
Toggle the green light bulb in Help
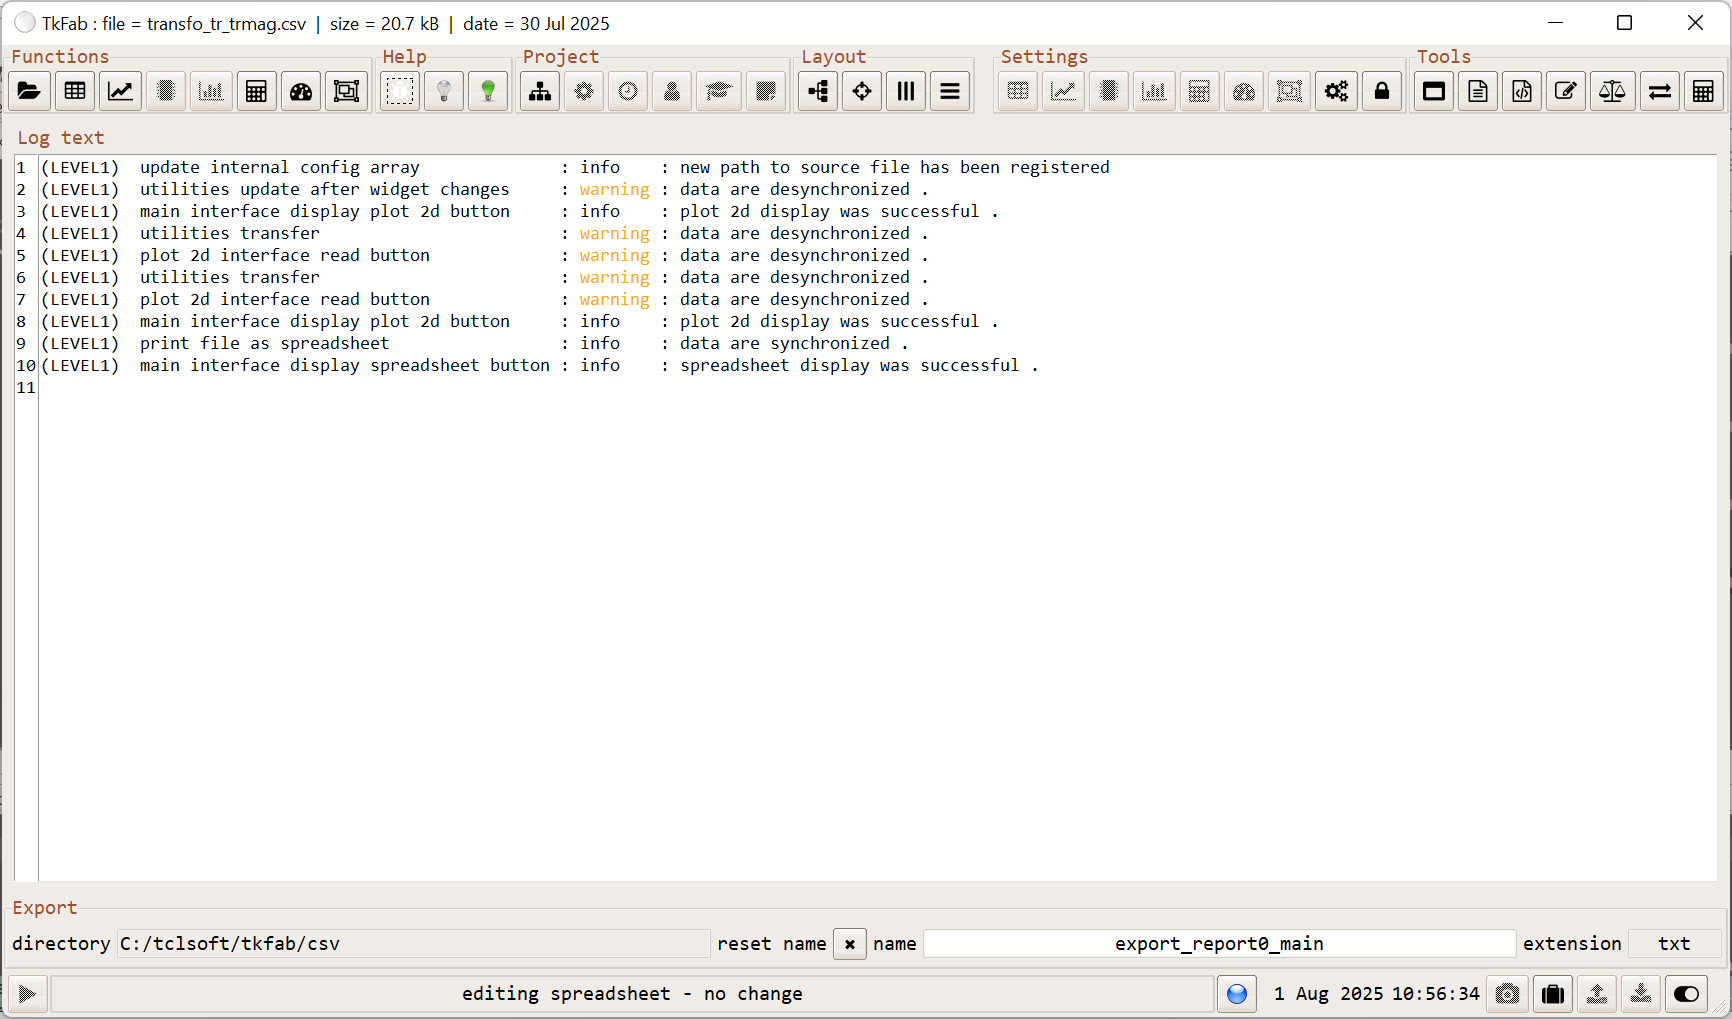[488, 91]
